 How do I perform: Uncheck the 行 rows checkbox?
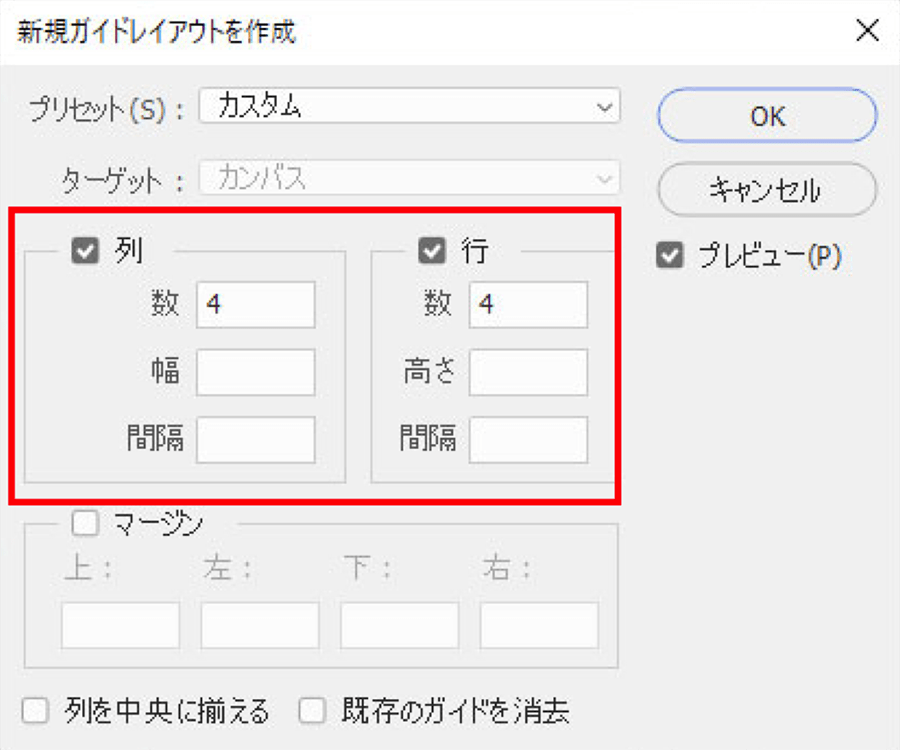click(x=432, y=251)
